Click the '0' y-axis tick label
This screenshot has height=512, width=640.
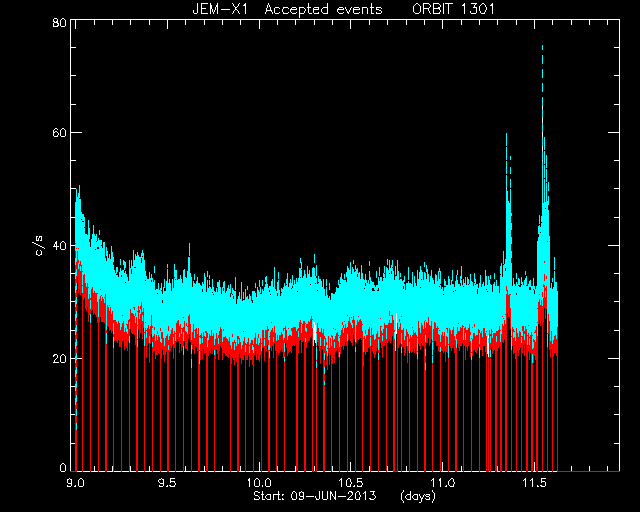(63, 467)
